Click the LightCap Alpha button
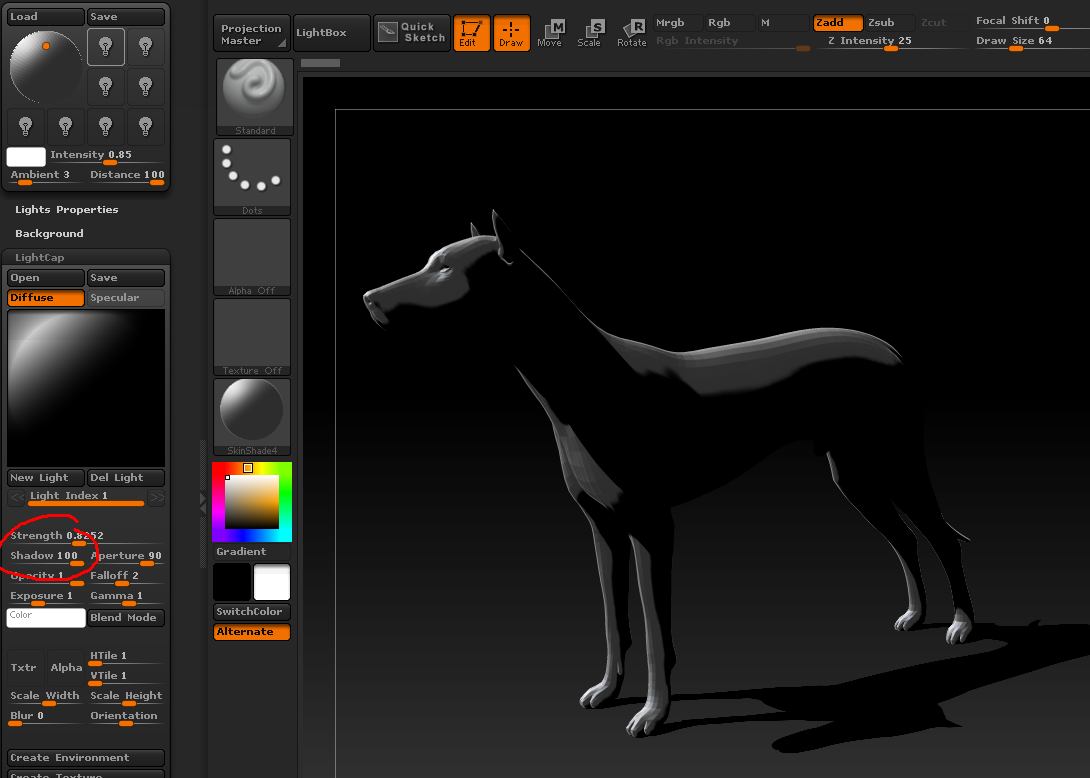 (66, 667)
